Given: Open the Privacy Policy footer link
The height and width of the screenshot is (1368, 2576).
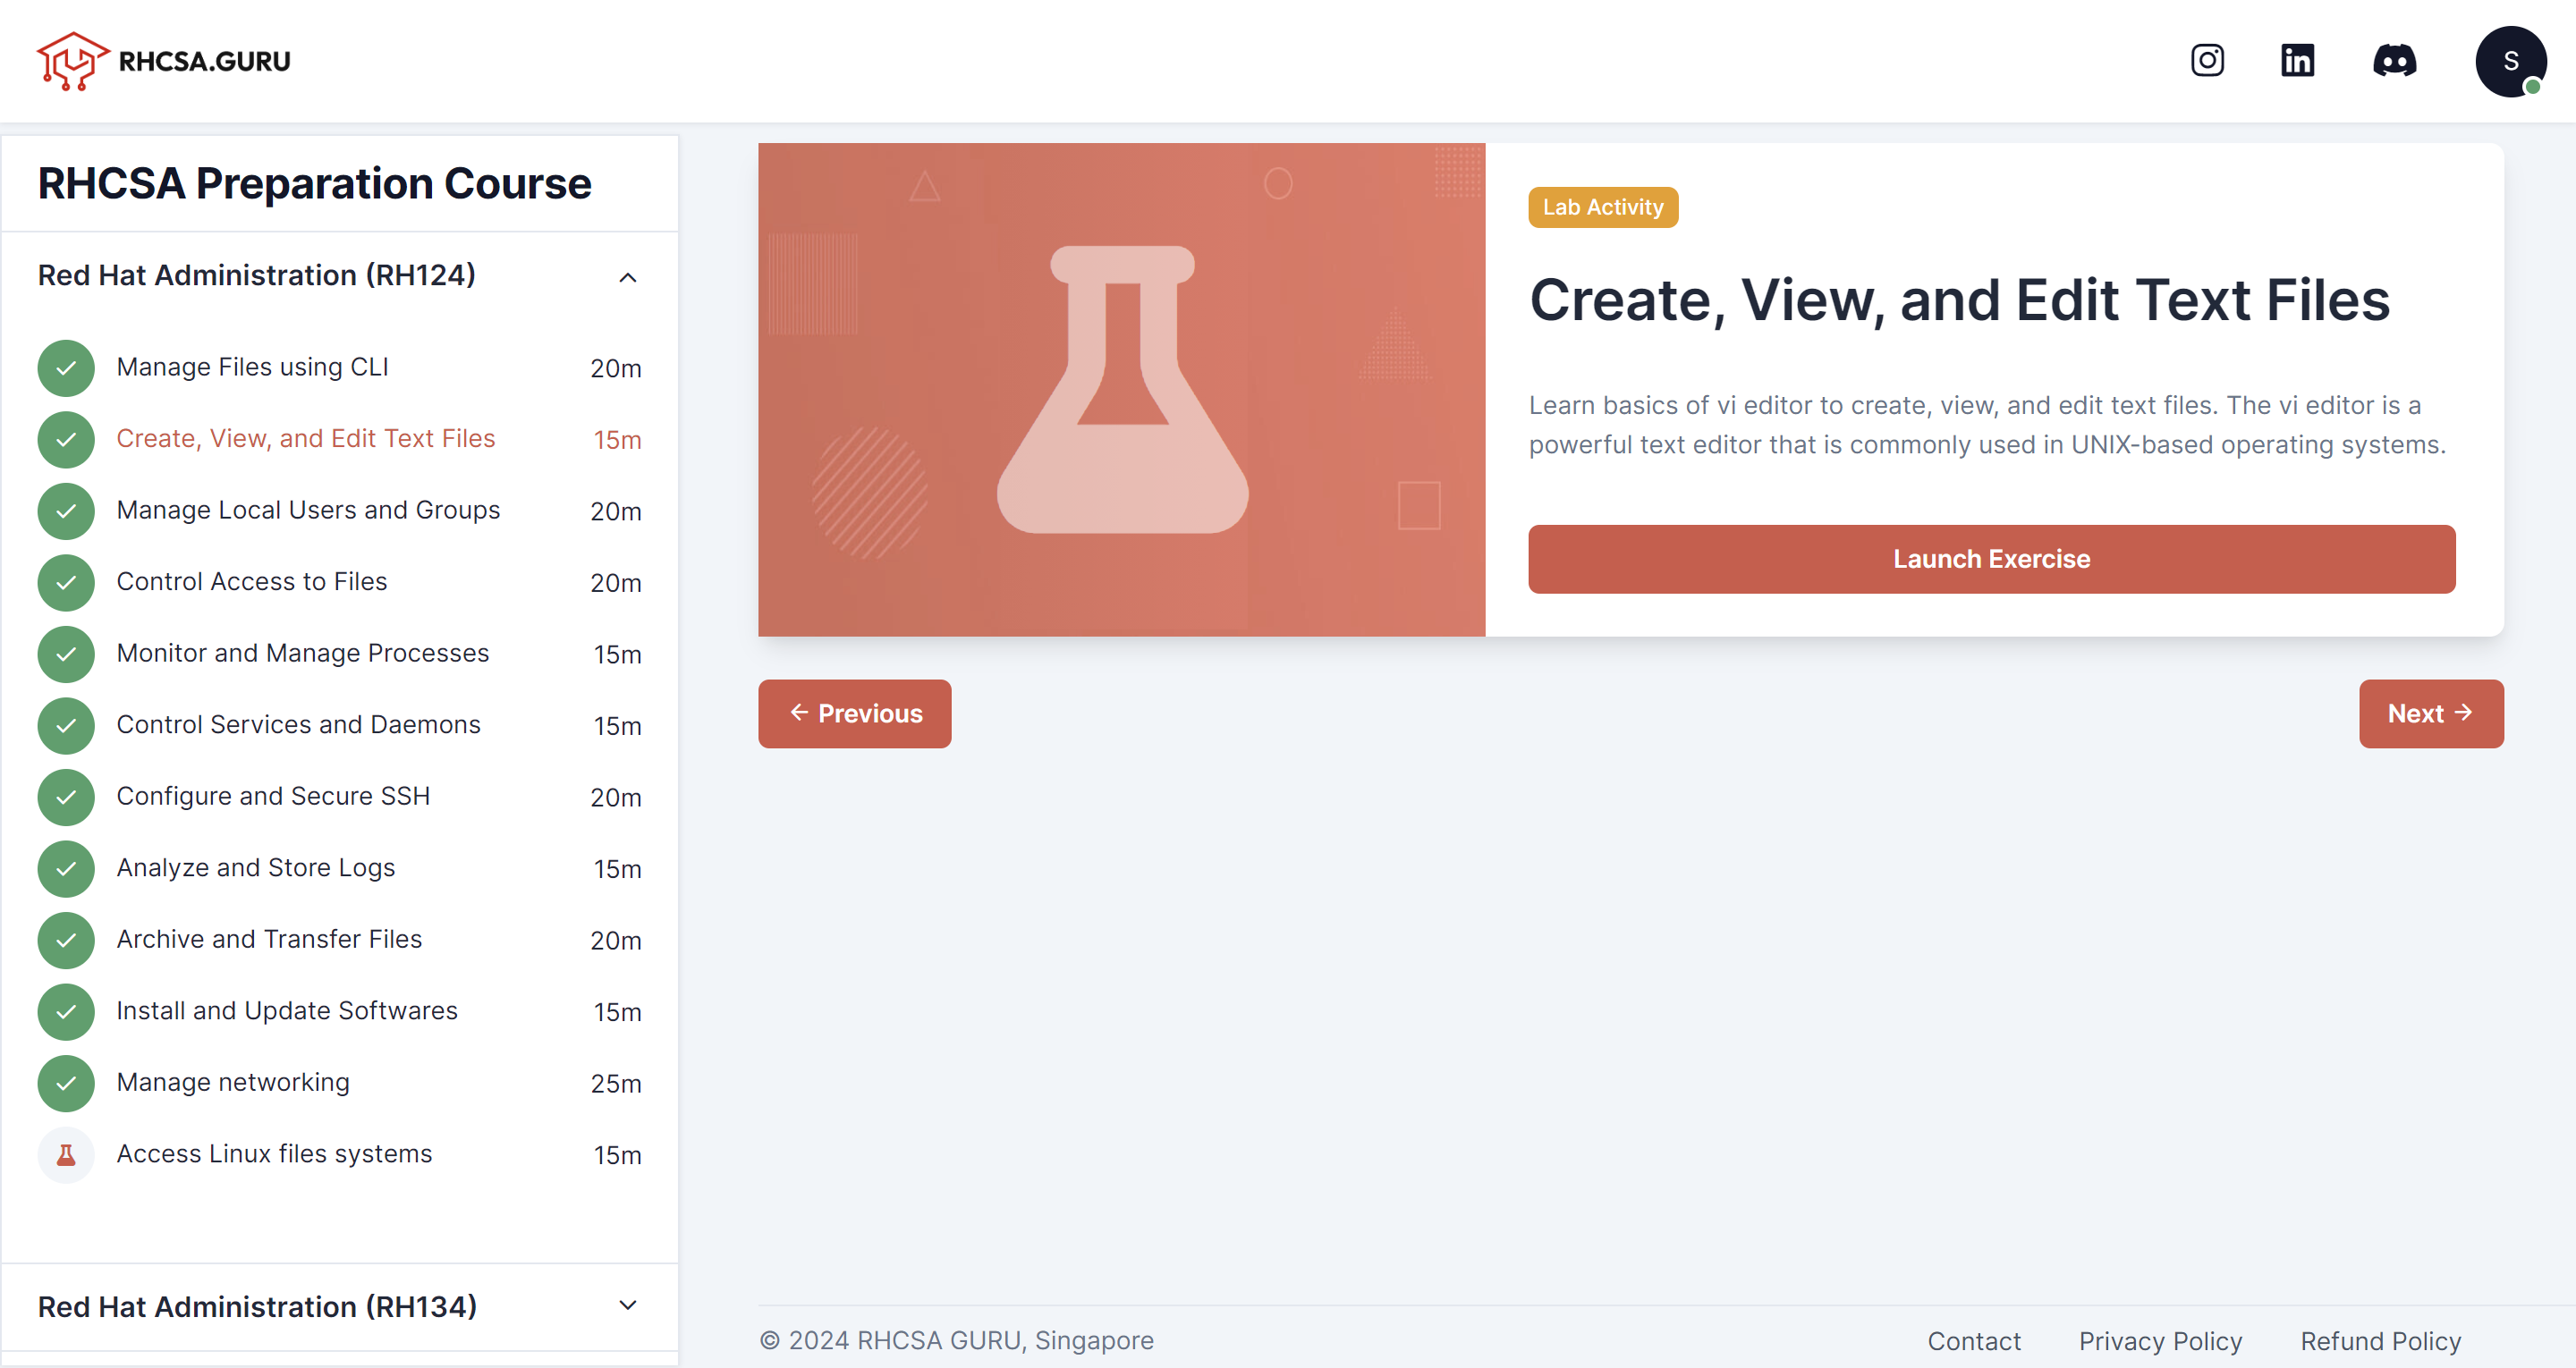Looking at the screenshot, I should click(2160, 1341).
